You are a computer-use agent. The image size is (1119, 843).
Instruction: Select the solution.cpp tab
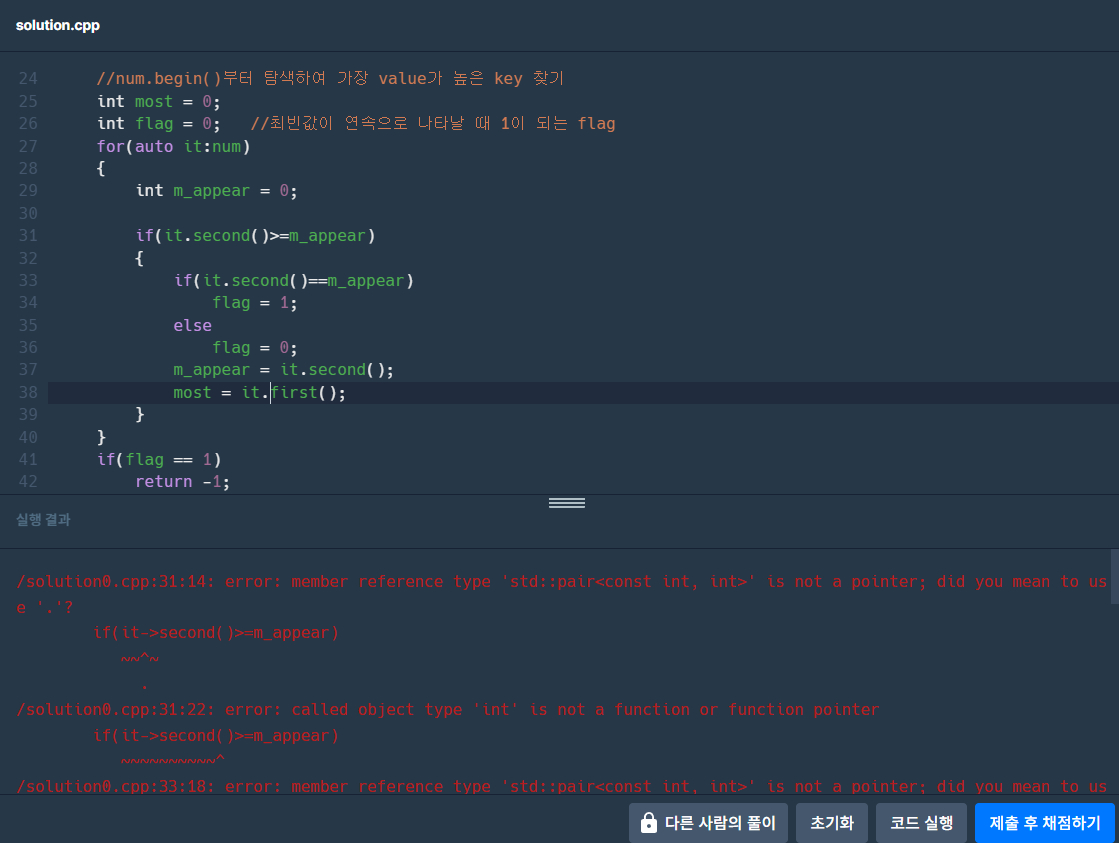(x=57, y=25)
